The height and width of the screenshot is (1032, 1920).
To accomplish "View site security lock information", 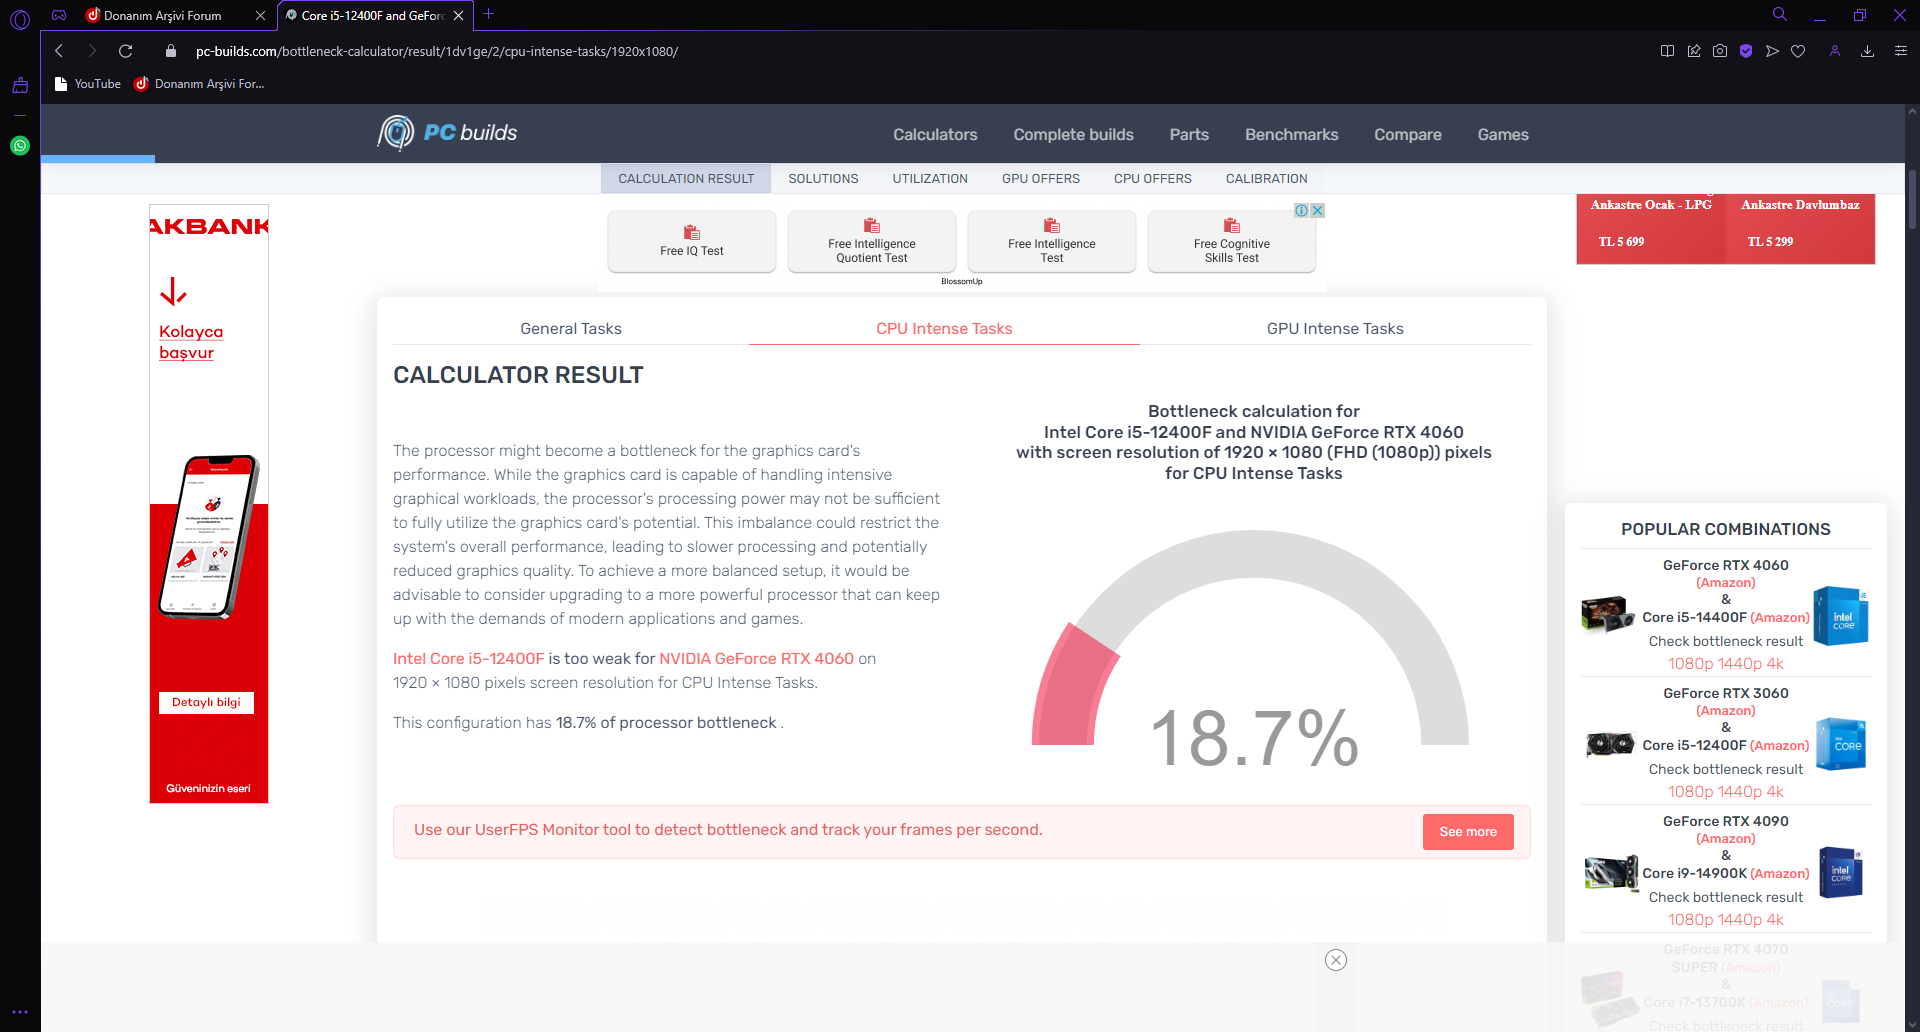I will 171,51.
